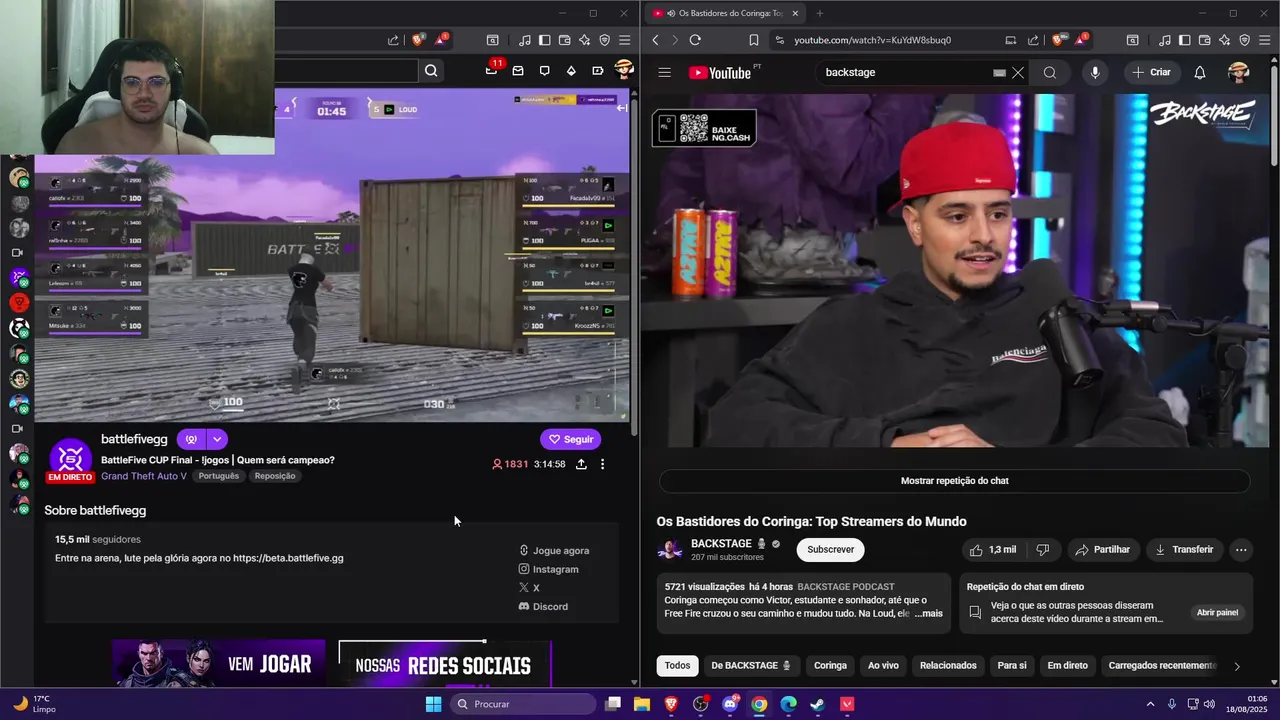Open more actions menu under YouTube video
This screenshot has height=720, width=1280.
click(1241, 550)
